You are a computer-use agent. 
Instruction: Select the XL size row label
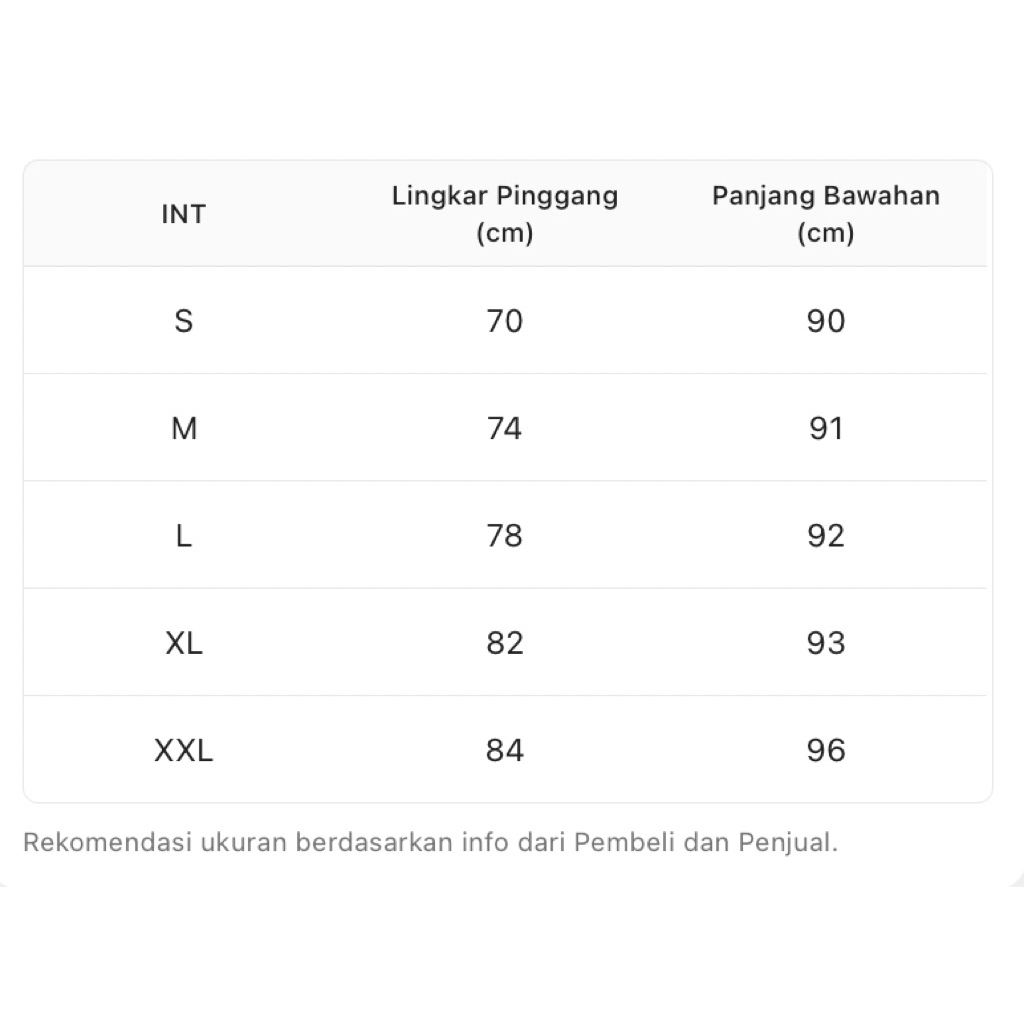[184, 643]
